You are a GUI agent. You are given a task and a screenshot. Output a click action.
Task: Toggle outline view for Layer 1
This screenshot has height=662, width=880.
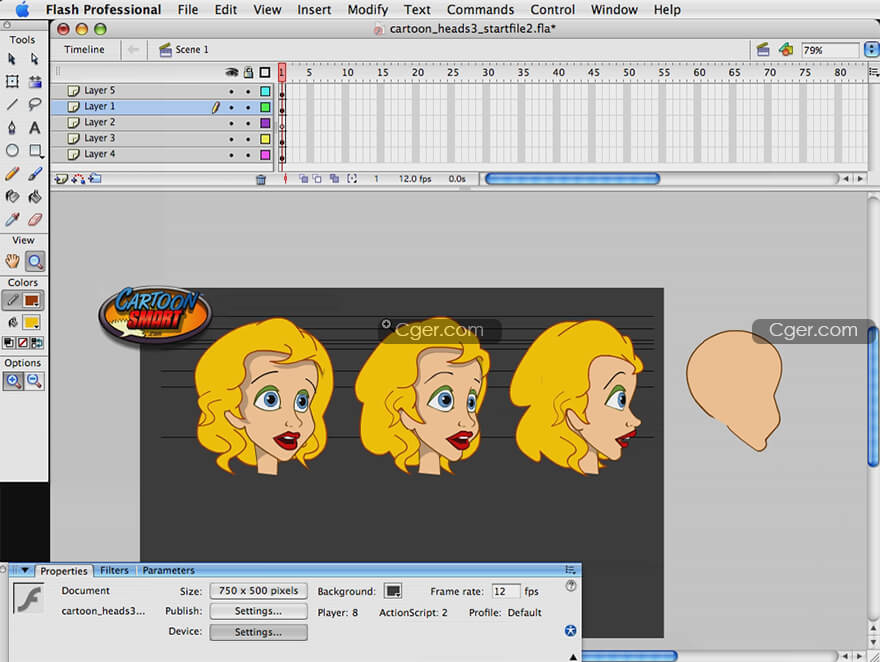(265, 107)
